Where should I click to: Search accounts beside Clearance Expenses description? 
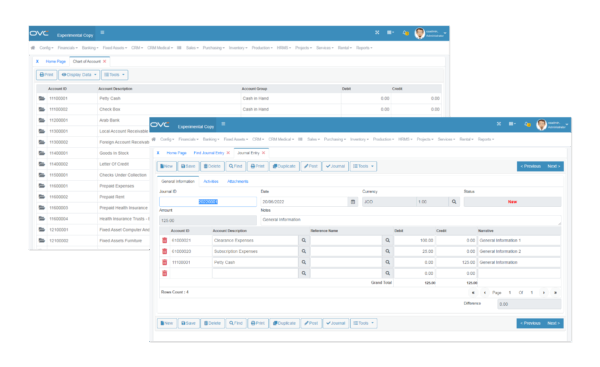[304, 240]
